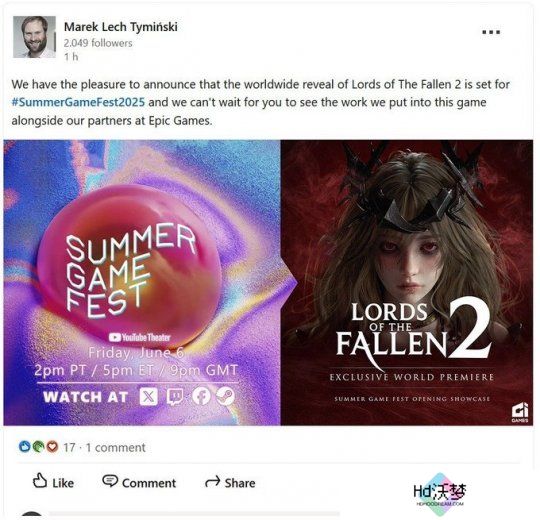Follow the #SummerGameFest2025 hashtag link
This screenshot has width=540, height=520.
[78, 103]
